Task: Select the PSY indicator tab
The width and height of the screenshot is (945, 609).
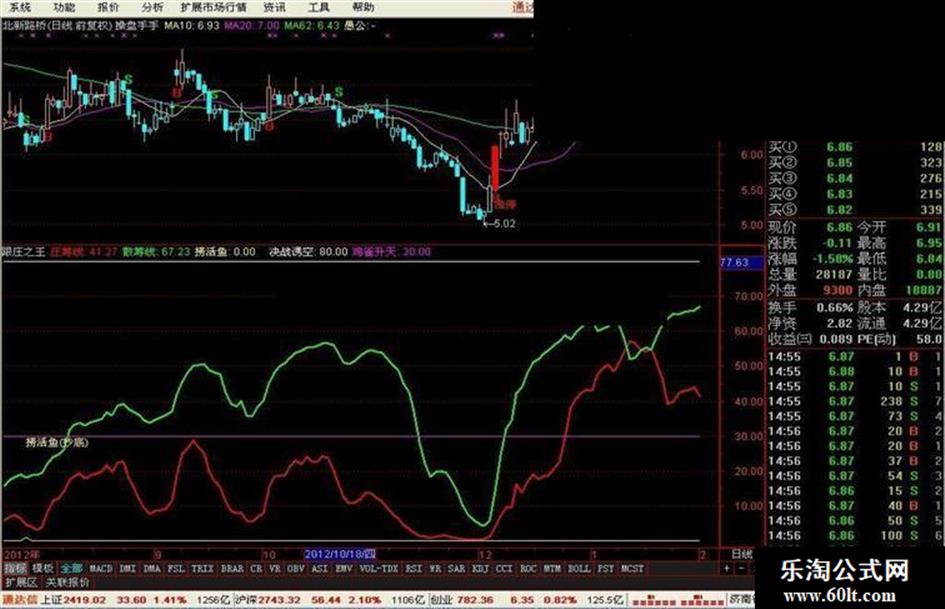Action: [x=606, y=569]
